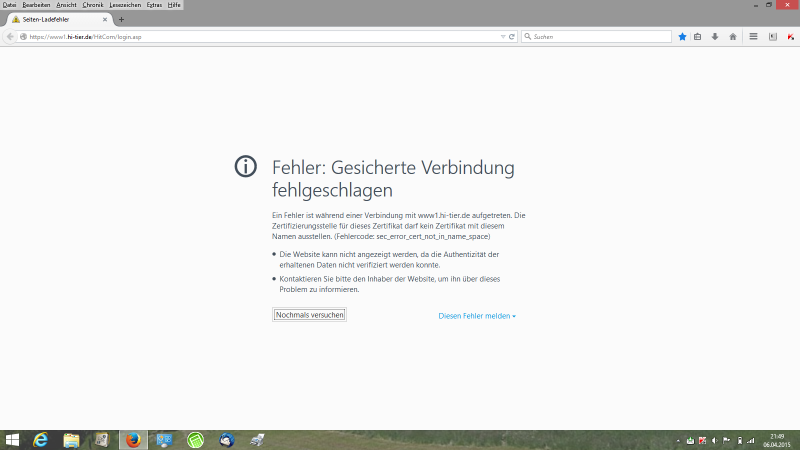Click the blue bookmark star icon
The image size is (800, 450).
tap(682, 37)
